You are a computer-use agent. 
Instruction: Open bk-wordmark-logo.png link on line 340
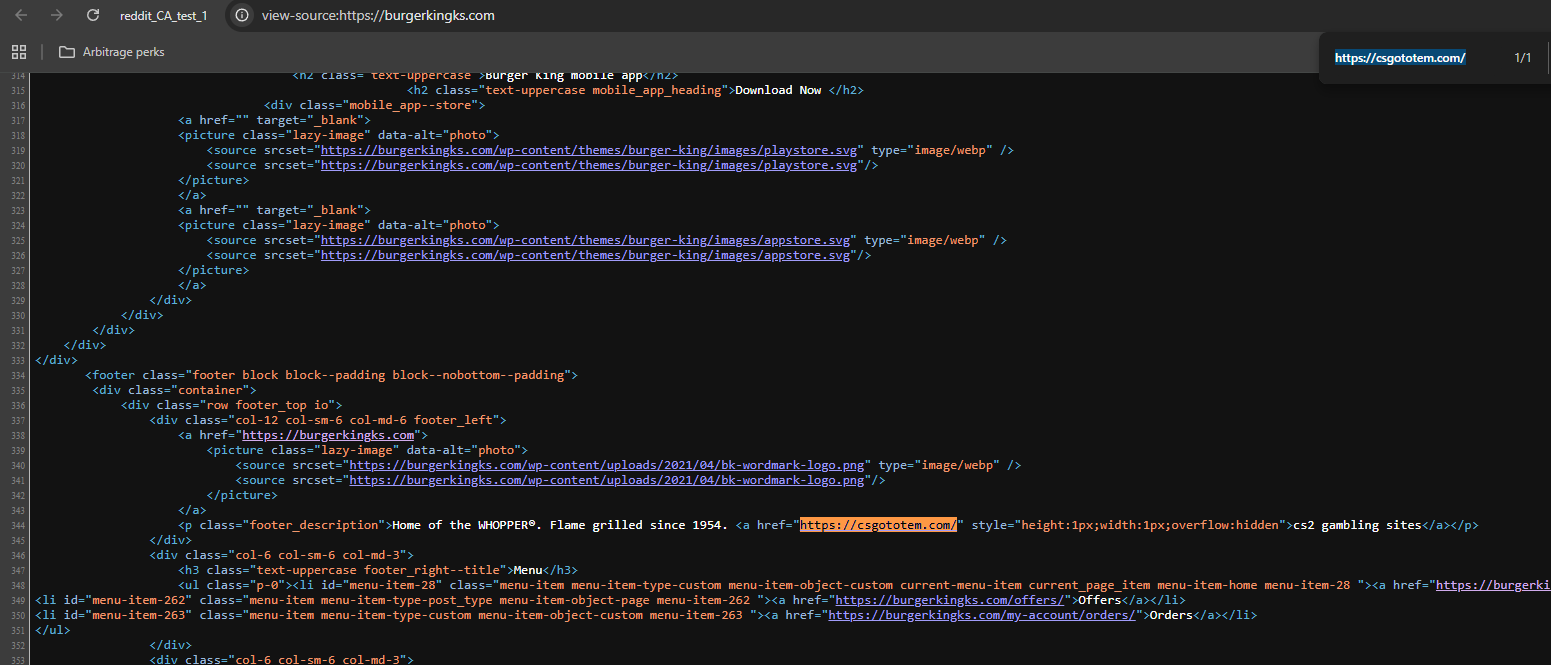tap(609, 465)
